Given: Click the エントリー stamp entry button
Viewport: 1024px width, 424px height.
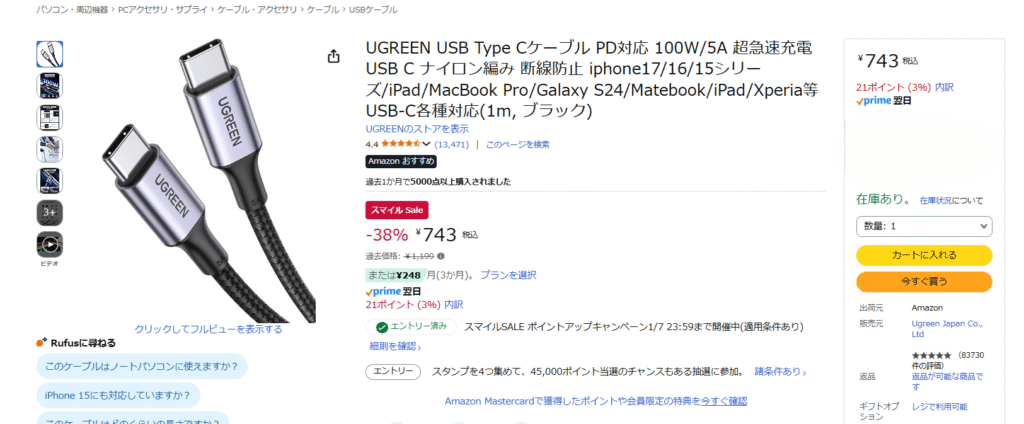Looking at the screenshot, I should coord(393,371).
